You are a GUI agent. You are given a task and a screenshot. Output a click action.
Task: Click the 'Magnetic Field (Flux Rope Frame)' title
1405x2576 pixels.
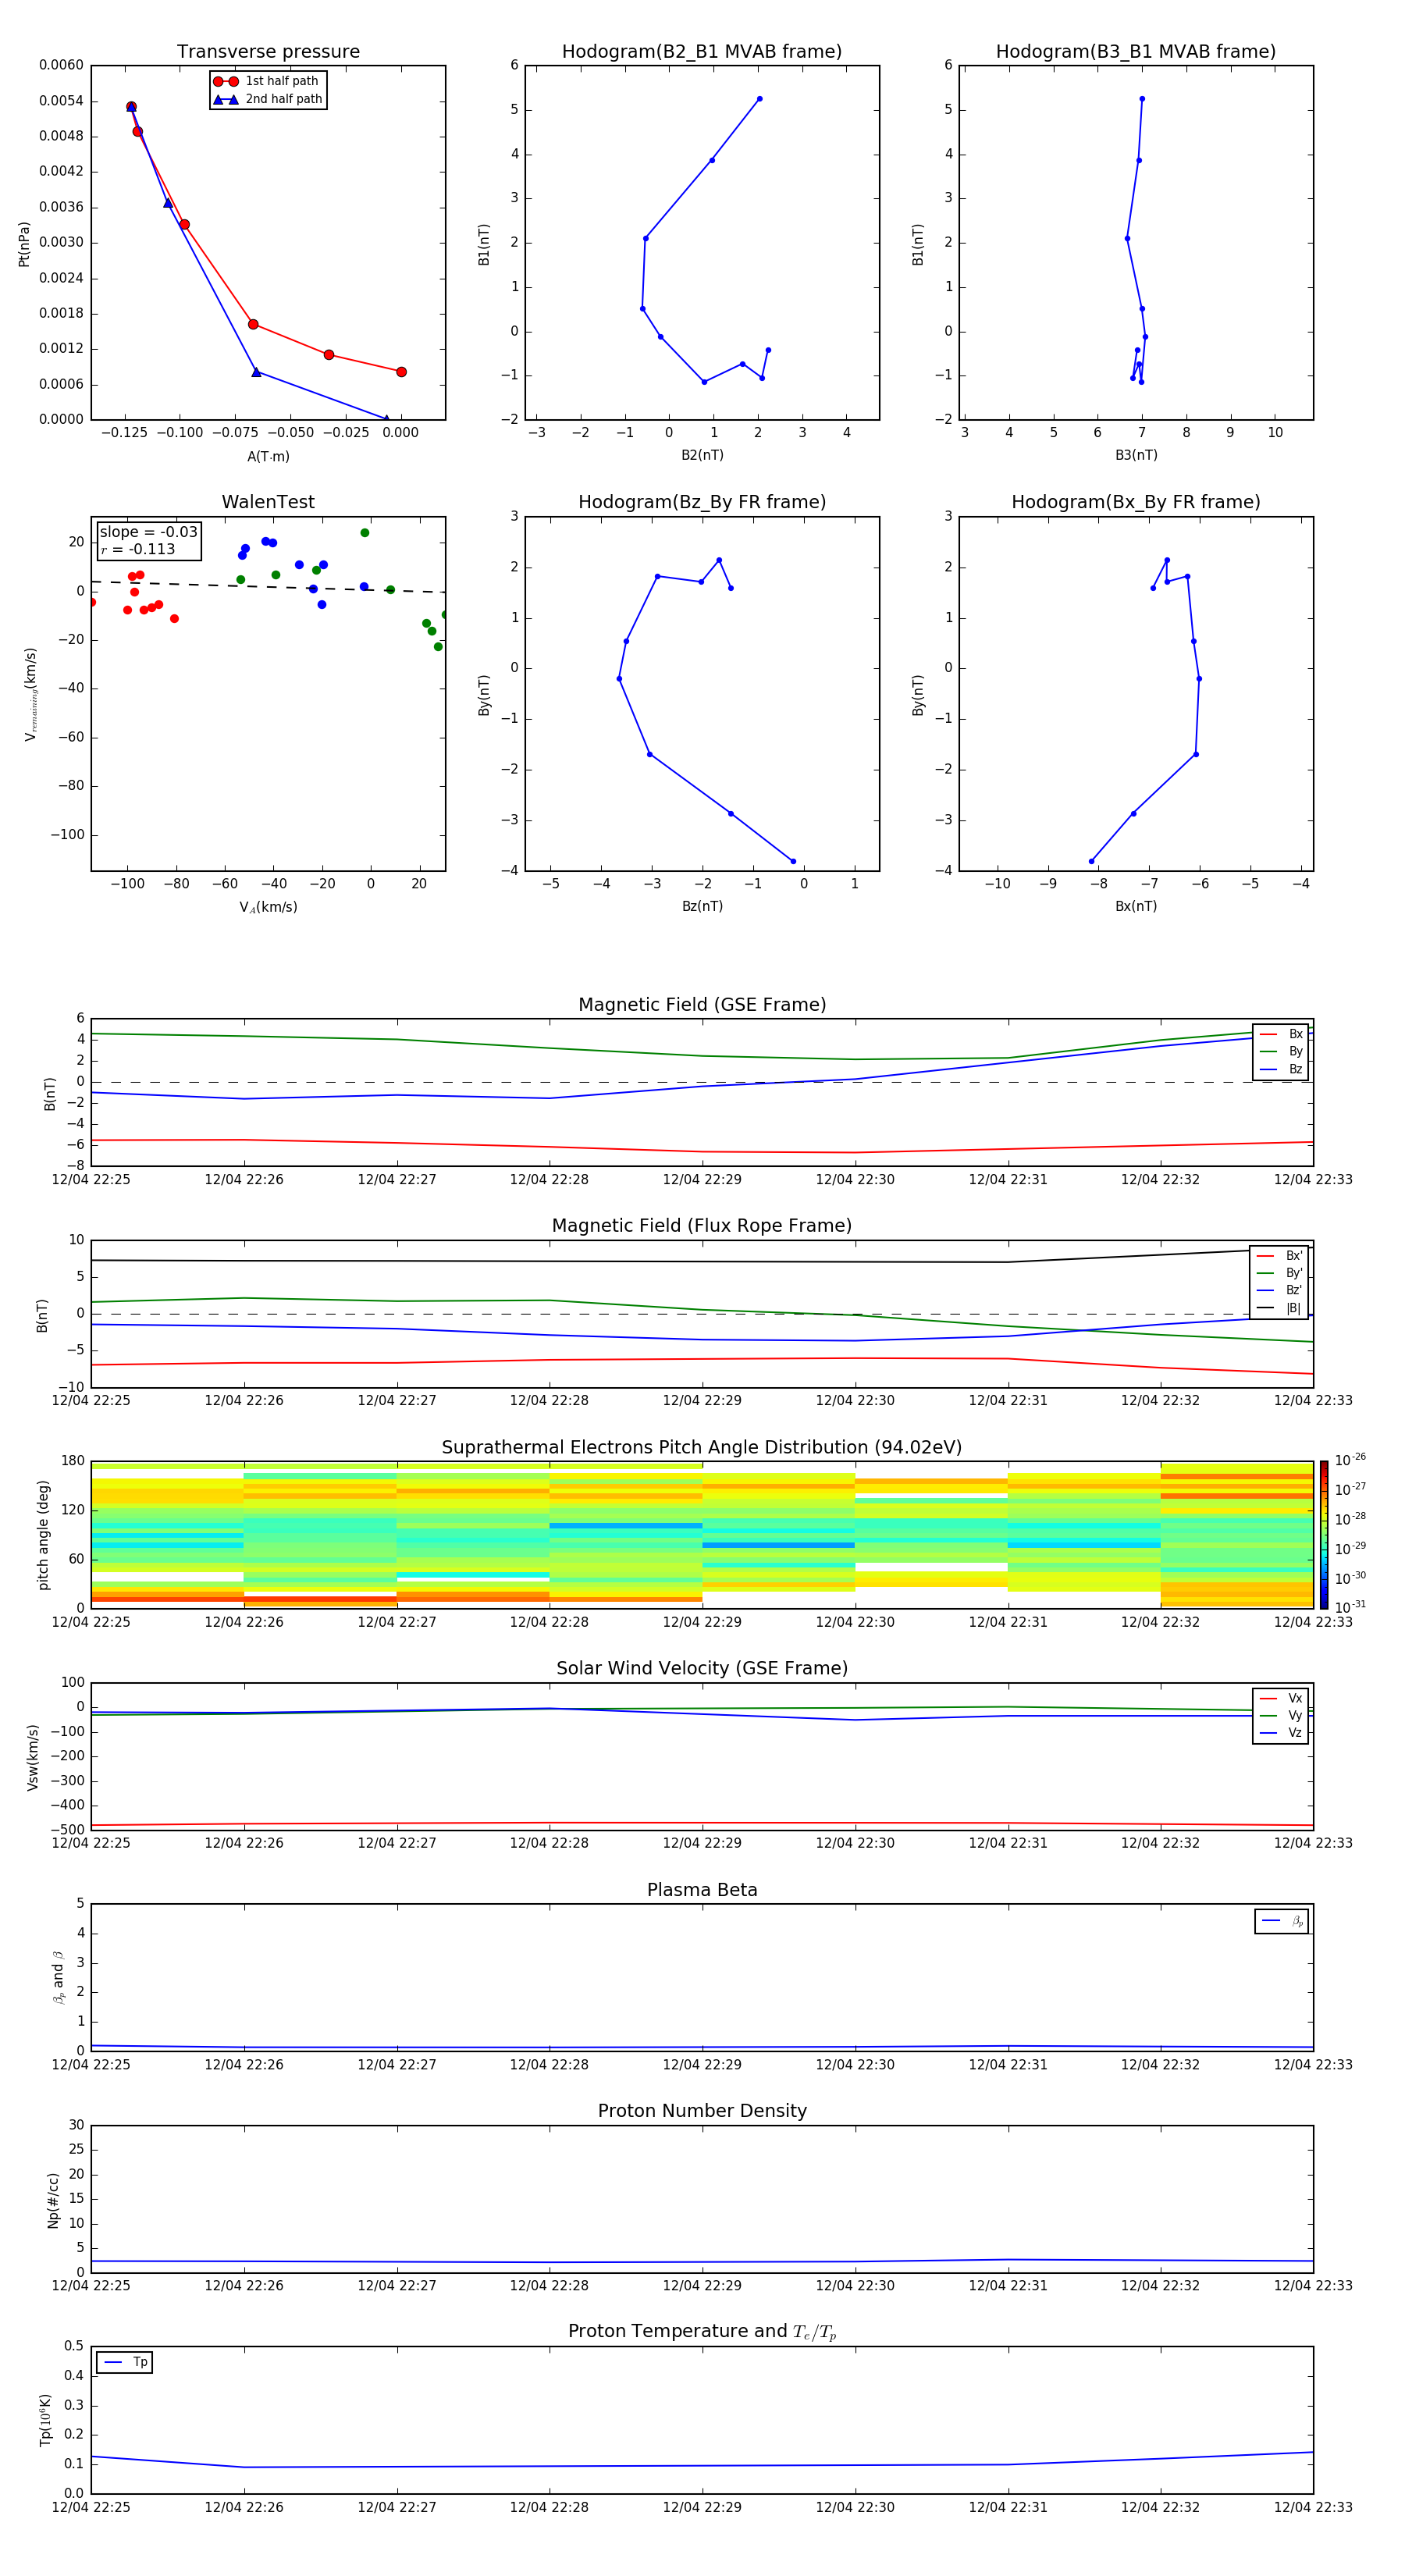point(702,1226)
